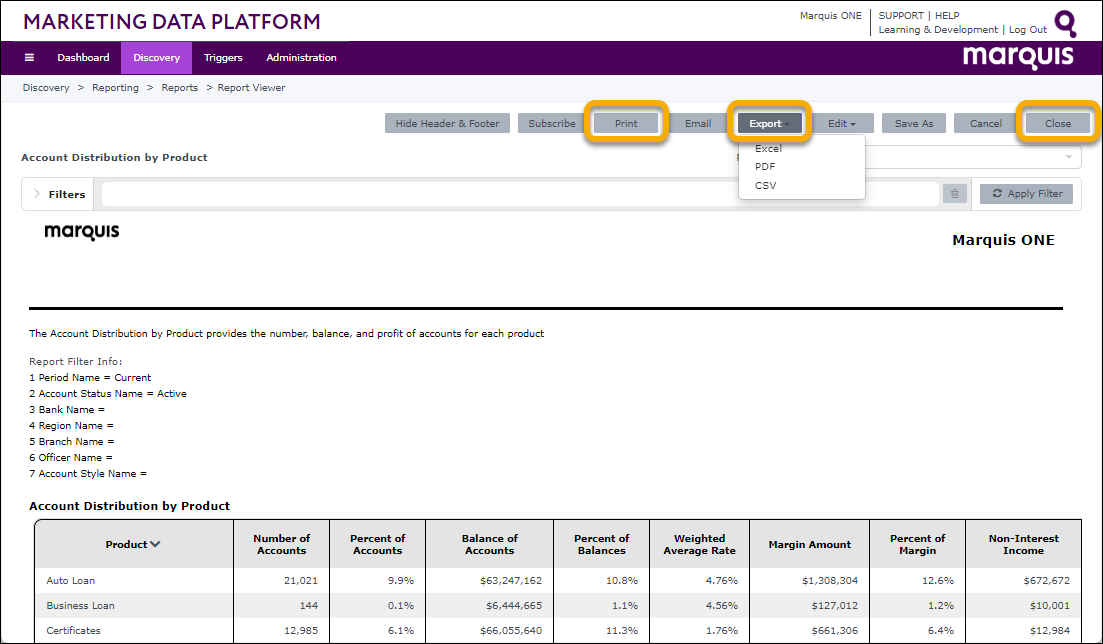Open the SUPPORT link

[900, 15]
